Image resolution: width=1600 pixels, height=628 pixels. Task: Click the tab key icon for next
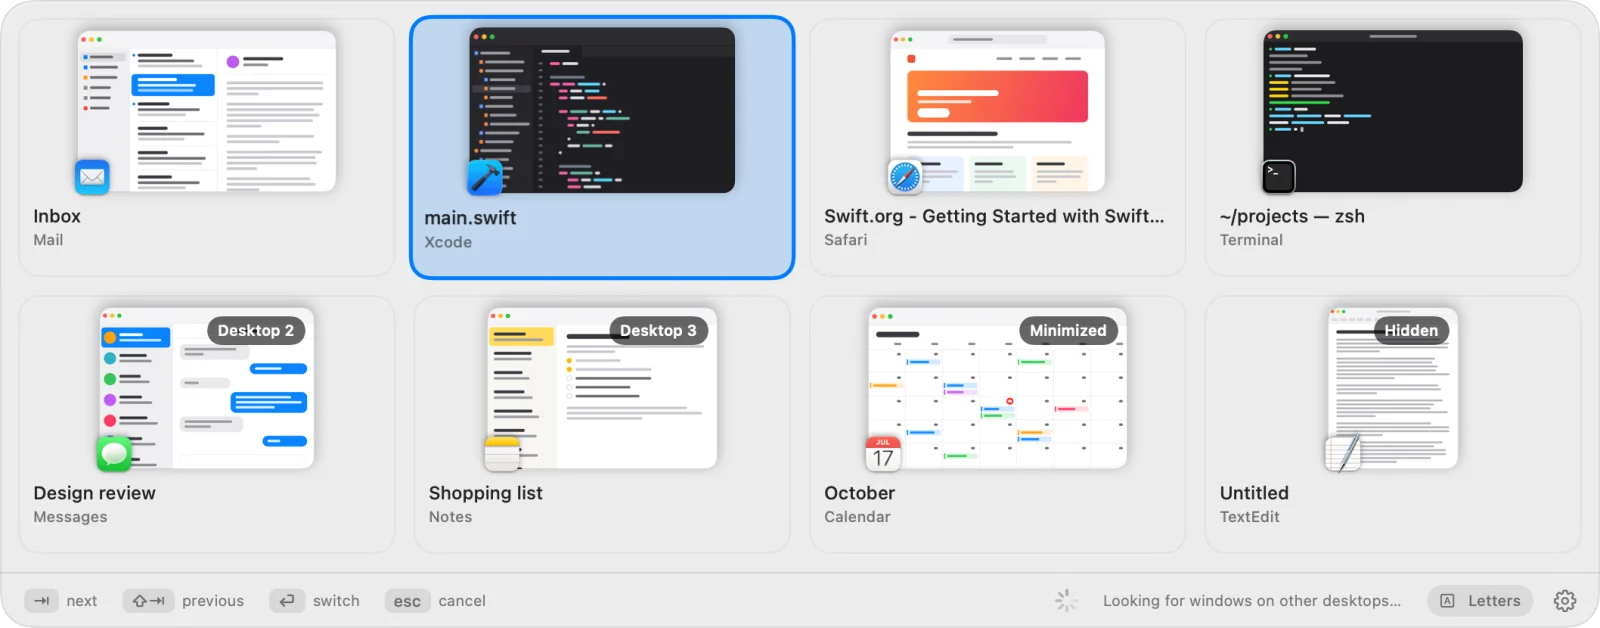click(41, 601)
